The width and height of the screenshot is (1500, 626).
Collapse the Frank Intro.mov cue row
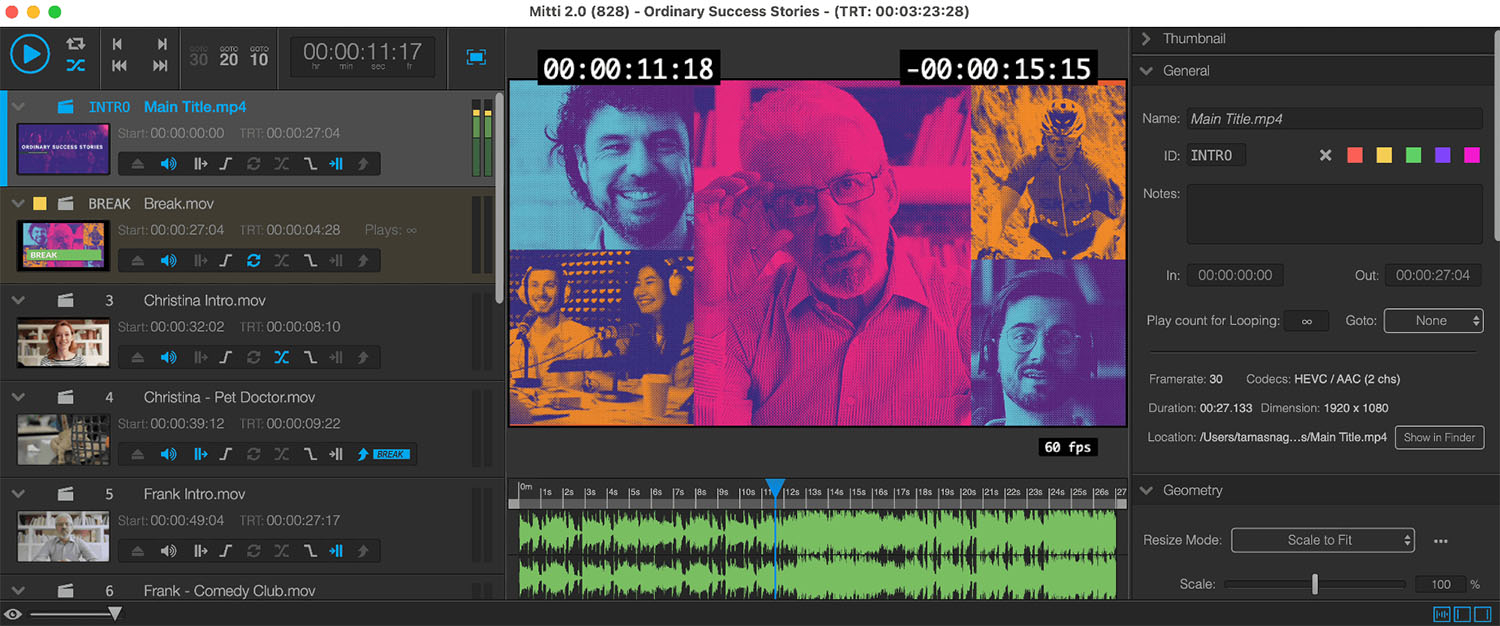(x=18, y=494)
